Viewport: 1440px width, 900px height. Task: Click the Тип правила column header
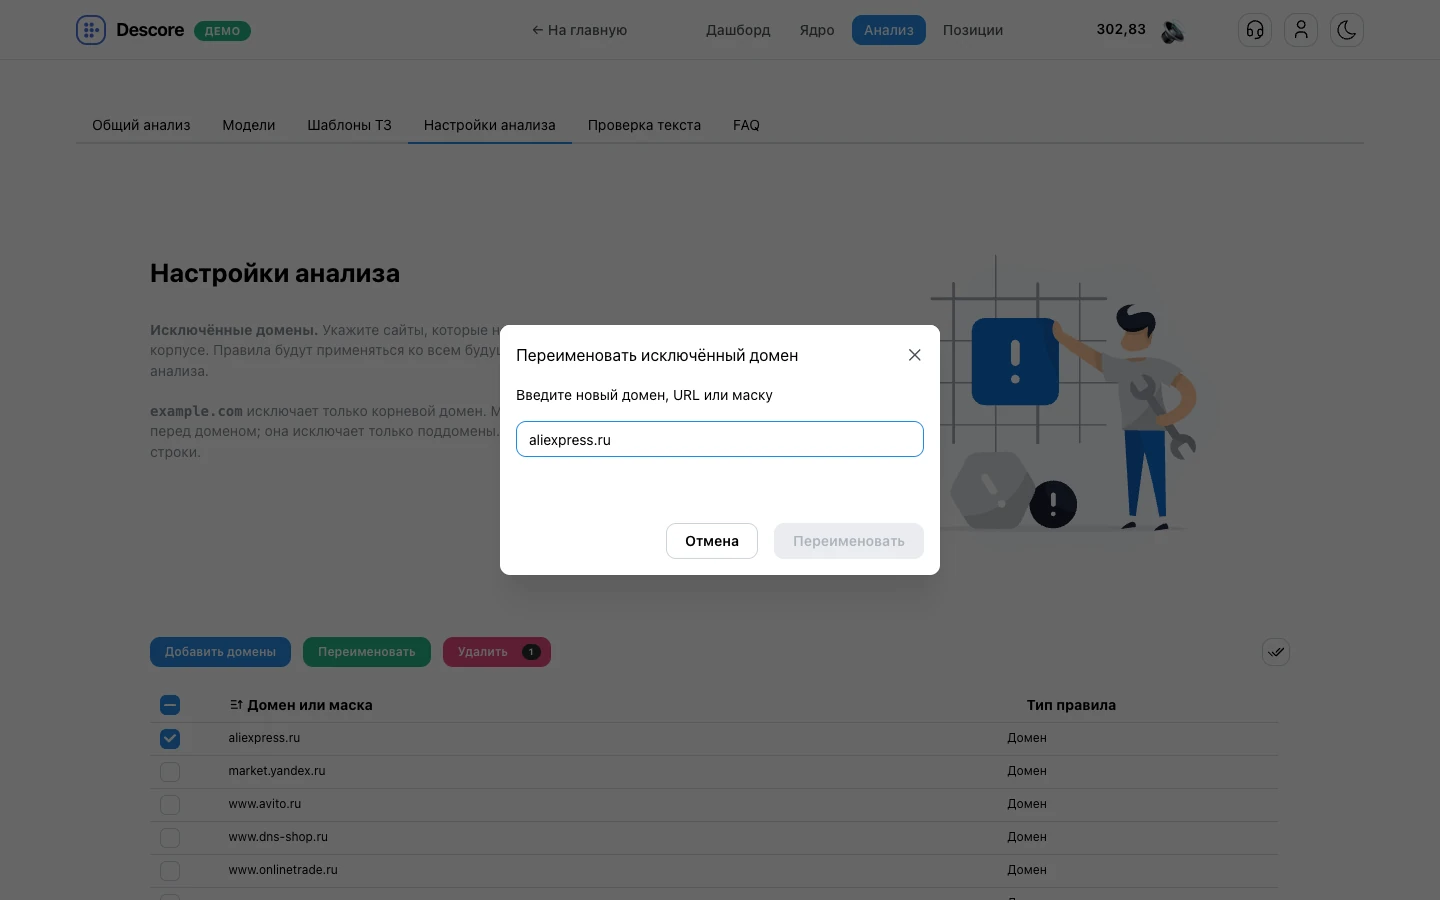click(x=1071, y=705)
